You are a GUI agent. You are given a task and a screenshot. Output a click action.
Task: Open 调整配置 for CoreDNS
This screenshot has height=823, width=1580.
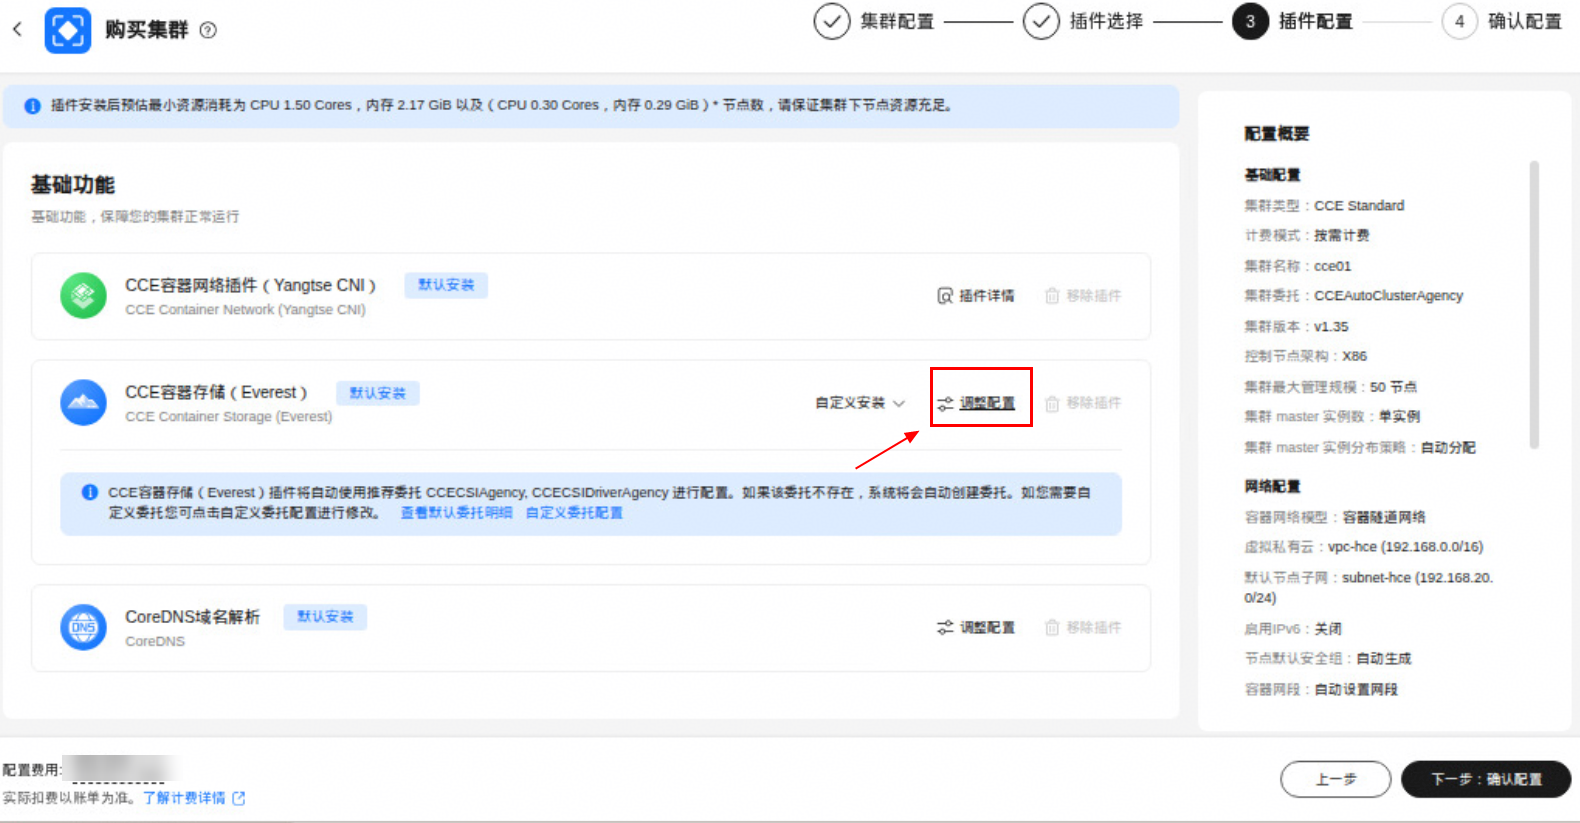tap(976, 628)
